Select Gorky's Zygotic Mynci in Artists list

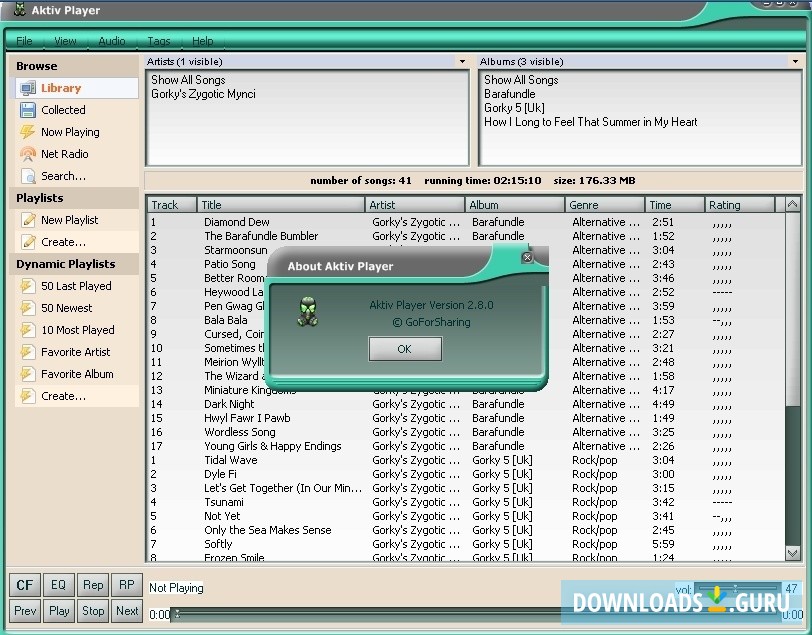(204, 94)
